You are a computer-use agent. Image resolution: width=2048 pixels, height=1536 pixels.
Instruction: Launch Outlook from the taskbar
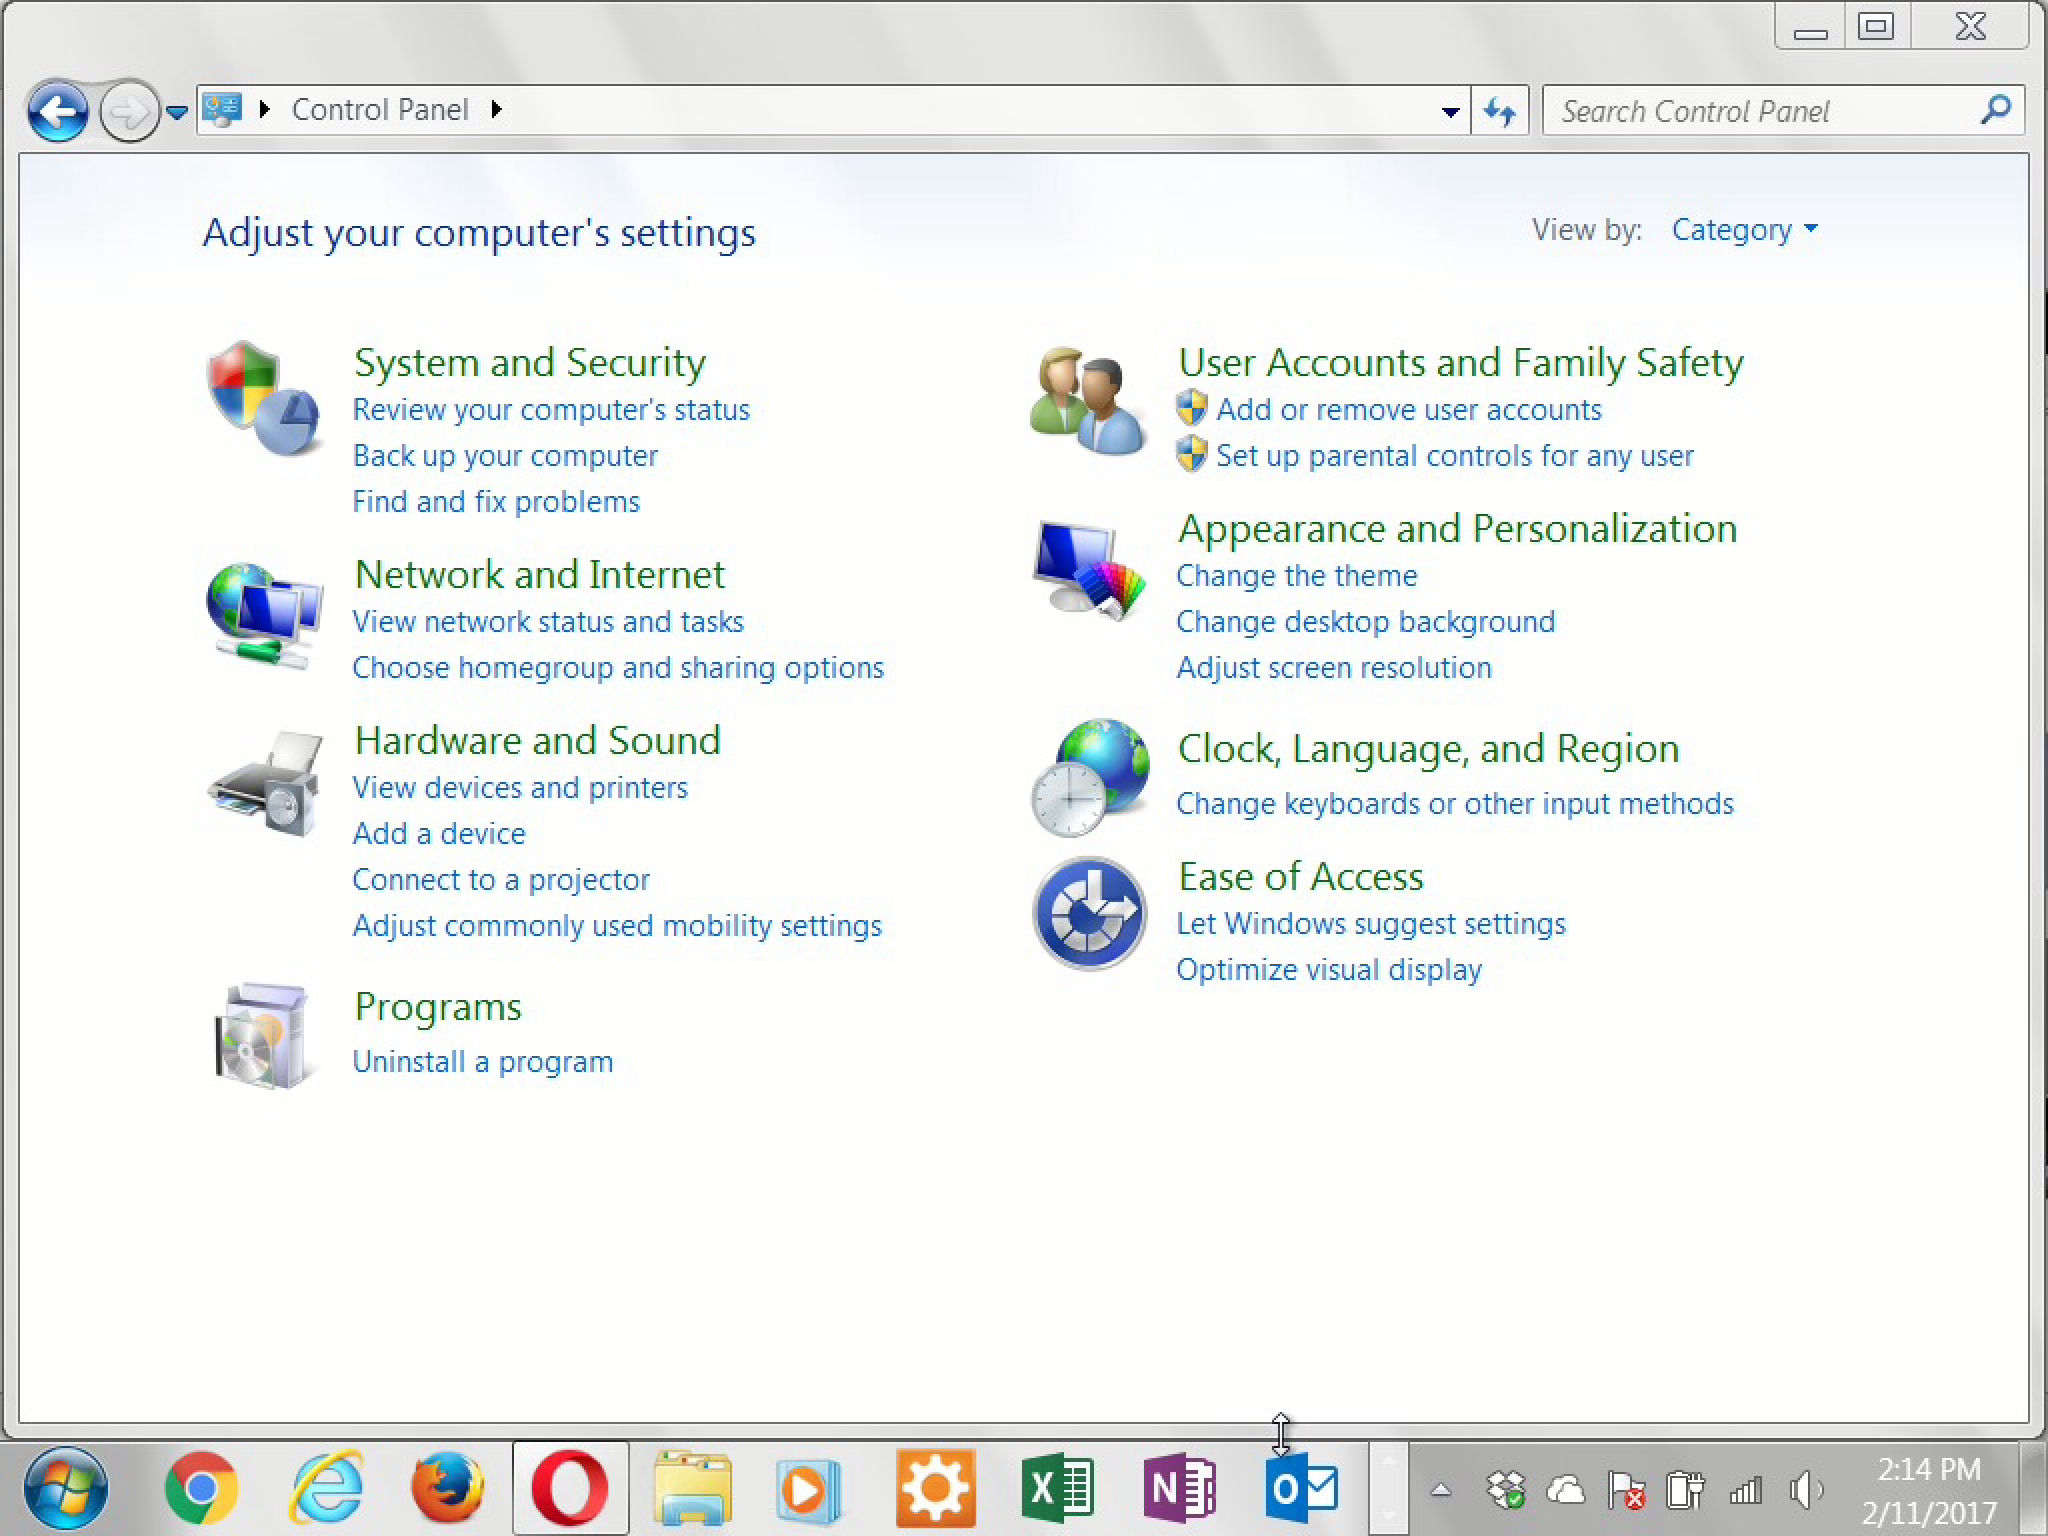tap(1301, 1489)
